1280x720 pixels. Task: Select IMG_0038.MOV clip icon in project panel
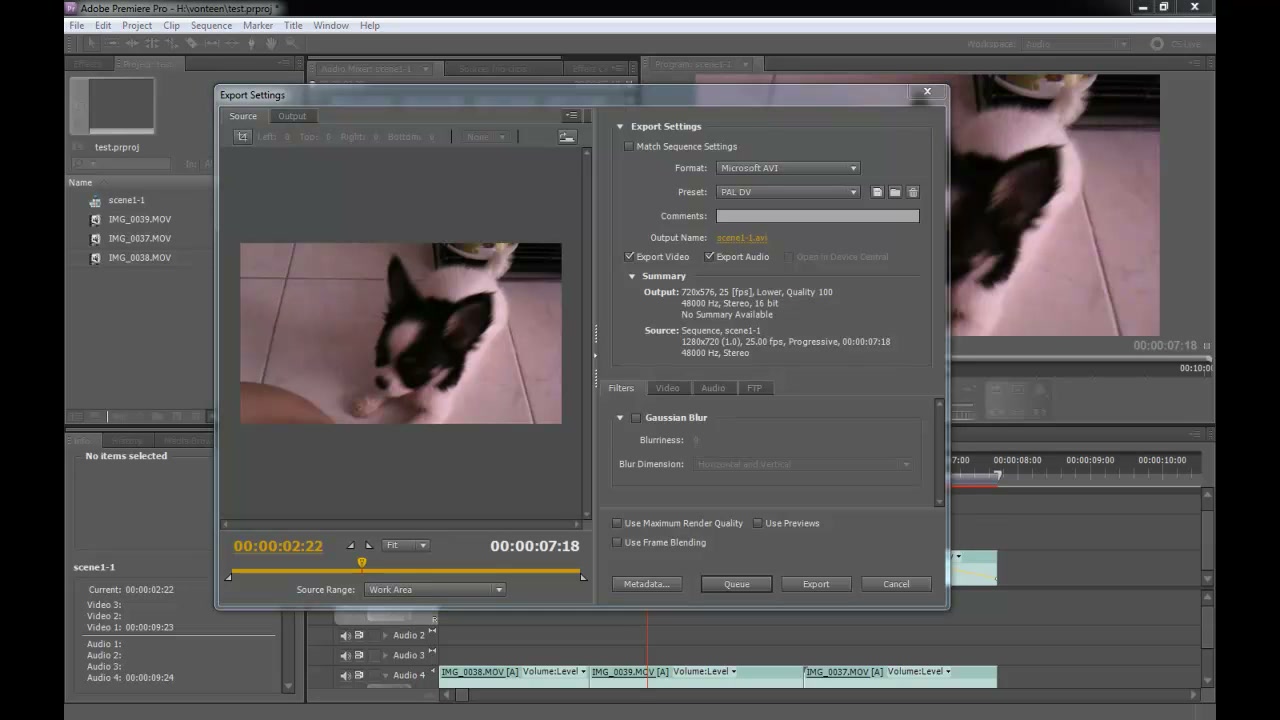tap(95, 258)
